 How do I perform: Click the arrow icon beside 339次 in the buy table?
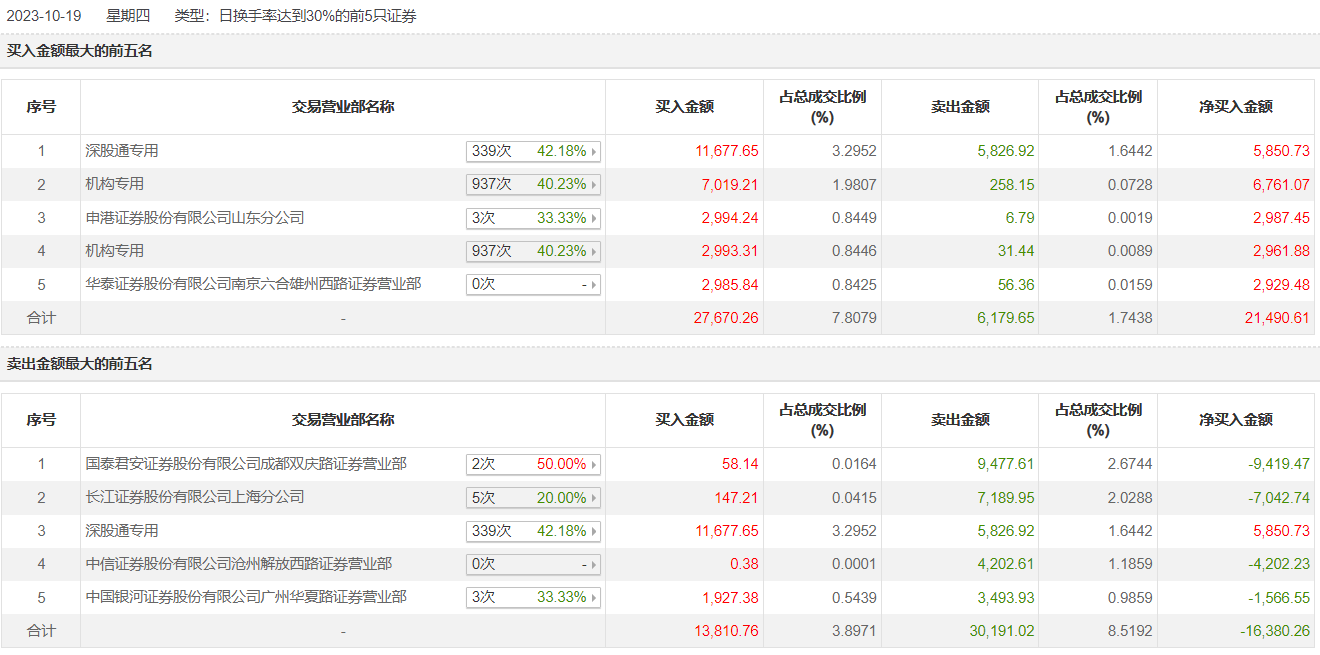click(x=594, y=152)
